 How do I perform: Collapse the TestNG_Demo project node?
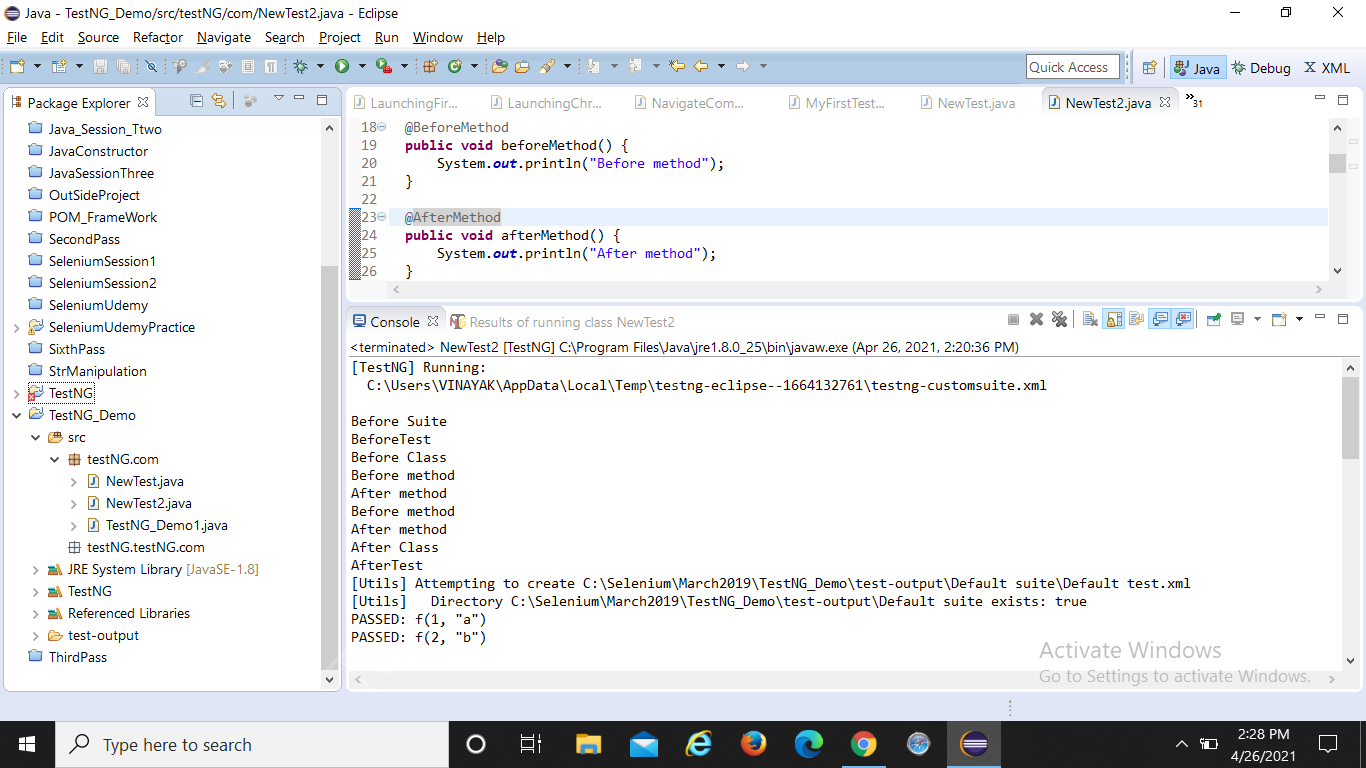pyautogui.click(x=16, y=415)
